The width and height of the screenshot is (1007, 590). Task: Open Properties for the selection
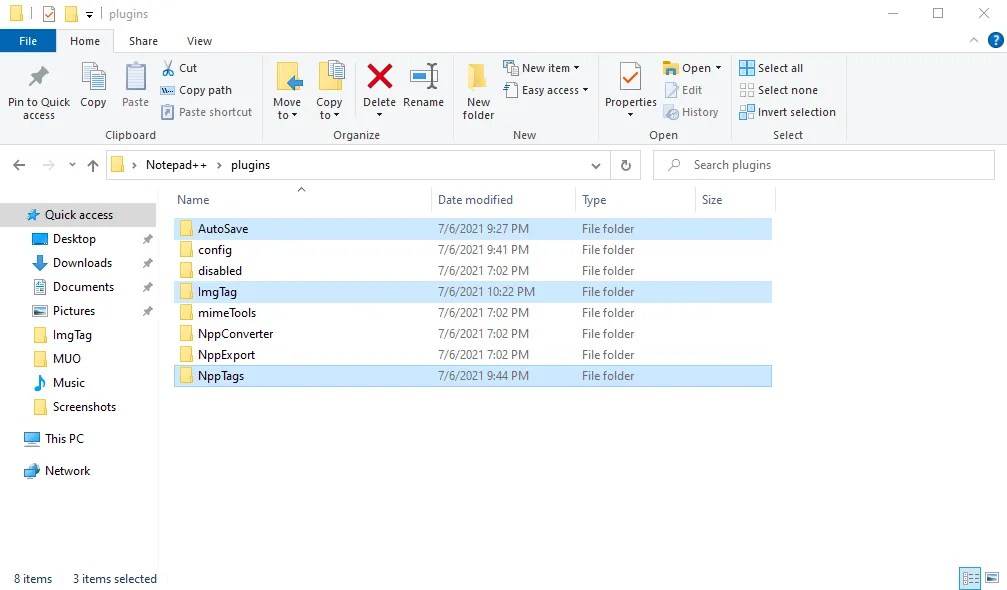[629, 88]
